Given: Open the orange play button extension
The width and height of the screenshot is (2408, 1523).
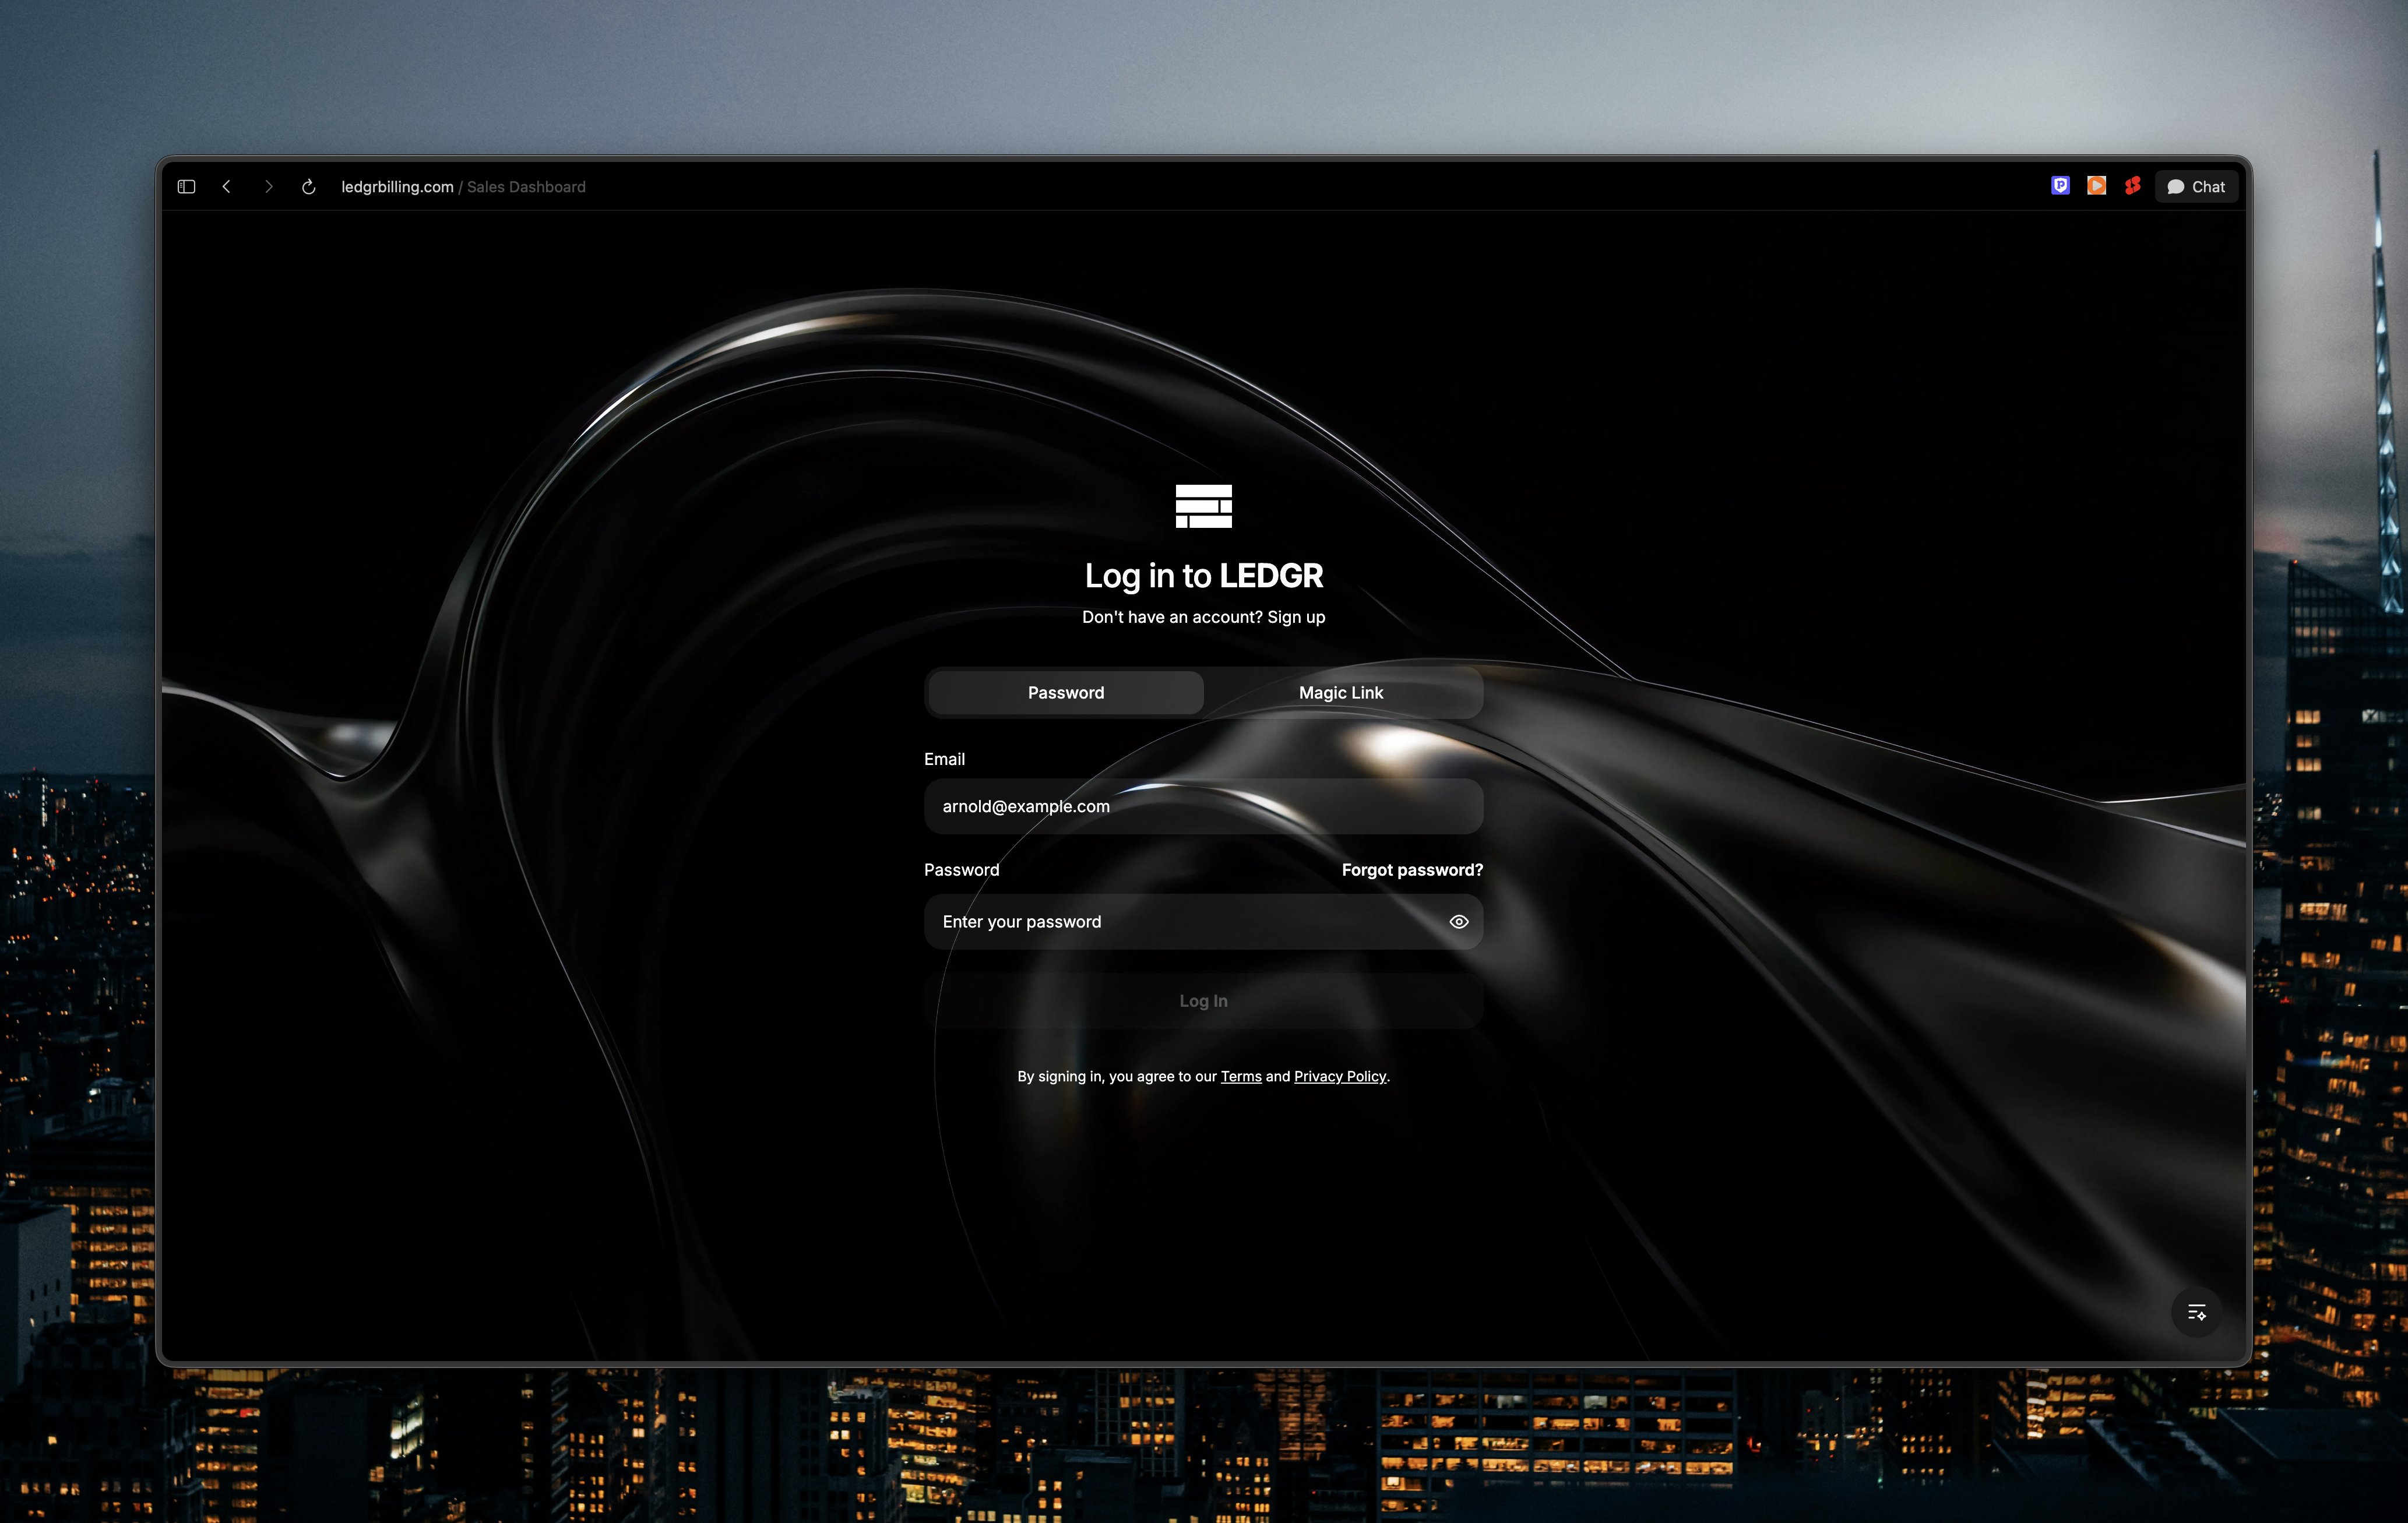Looking at the screenshot, I should [2096, 186].
